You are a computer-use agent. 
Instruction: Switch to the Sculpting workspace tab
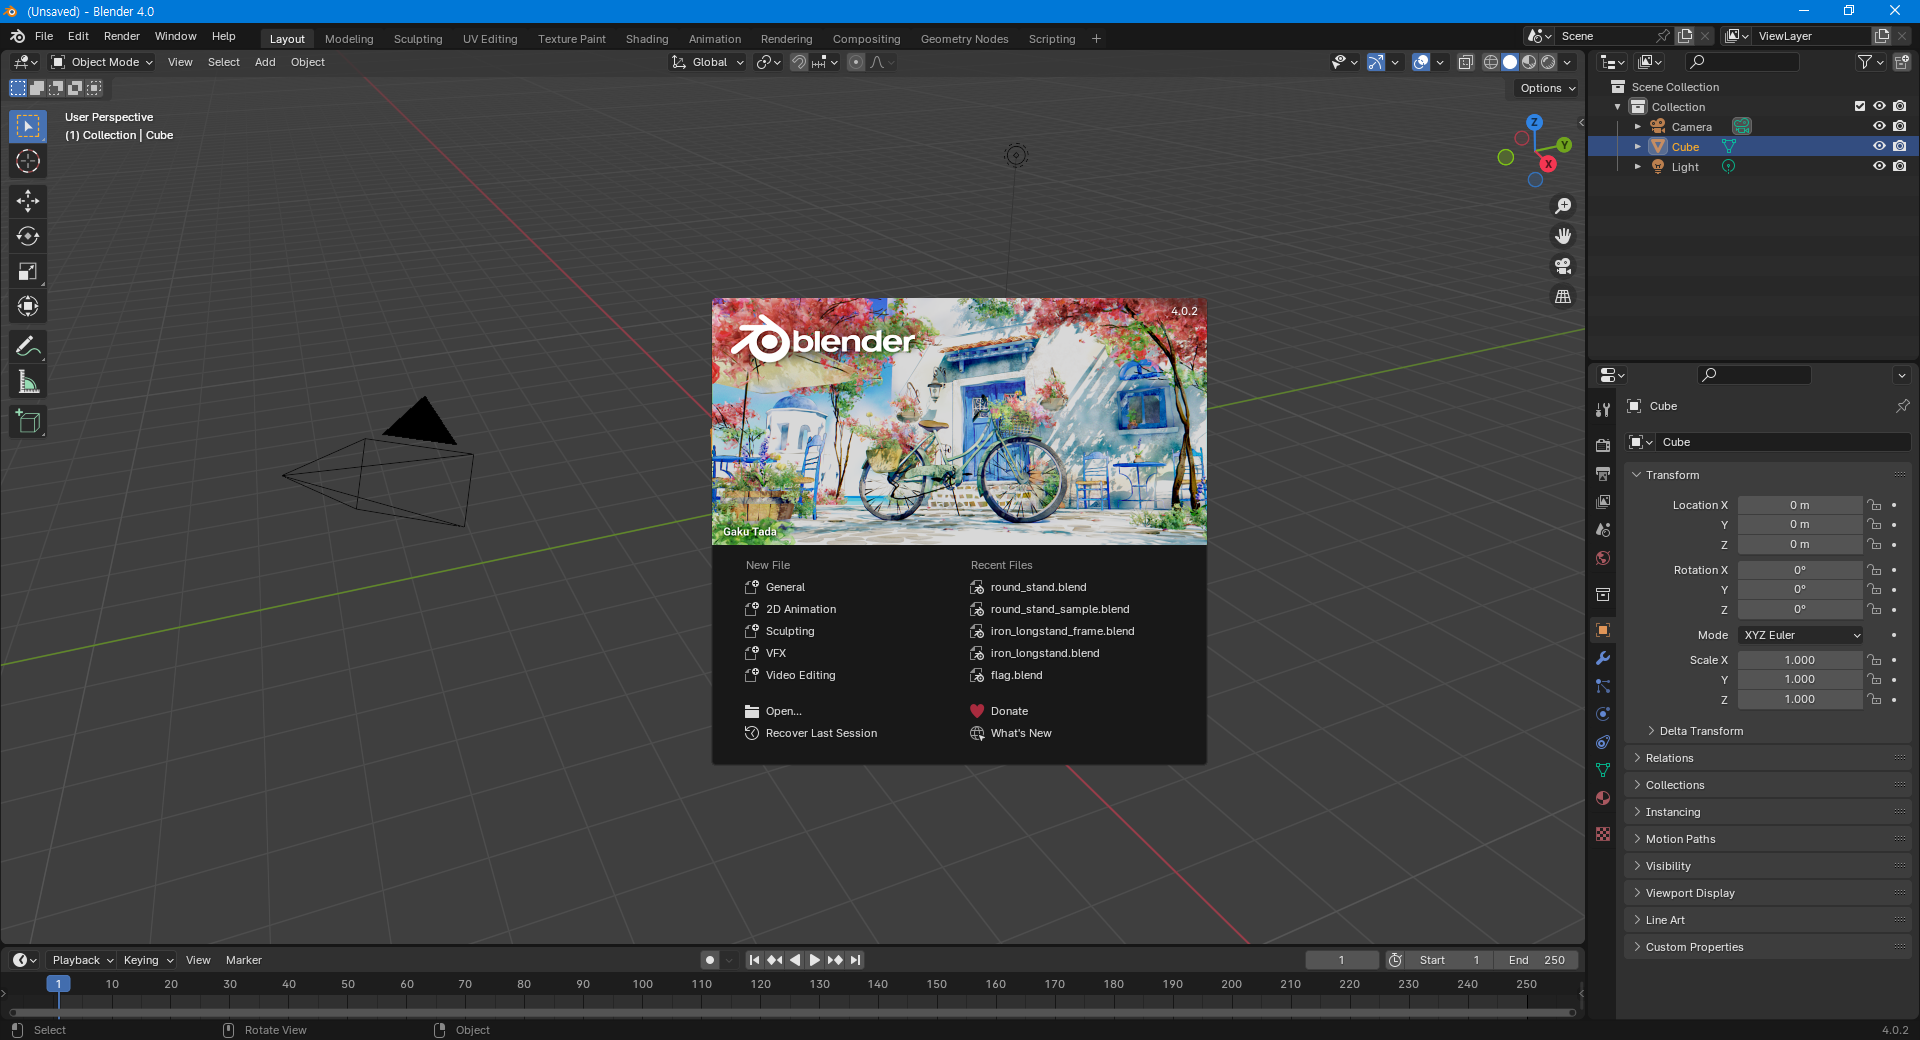418,39
